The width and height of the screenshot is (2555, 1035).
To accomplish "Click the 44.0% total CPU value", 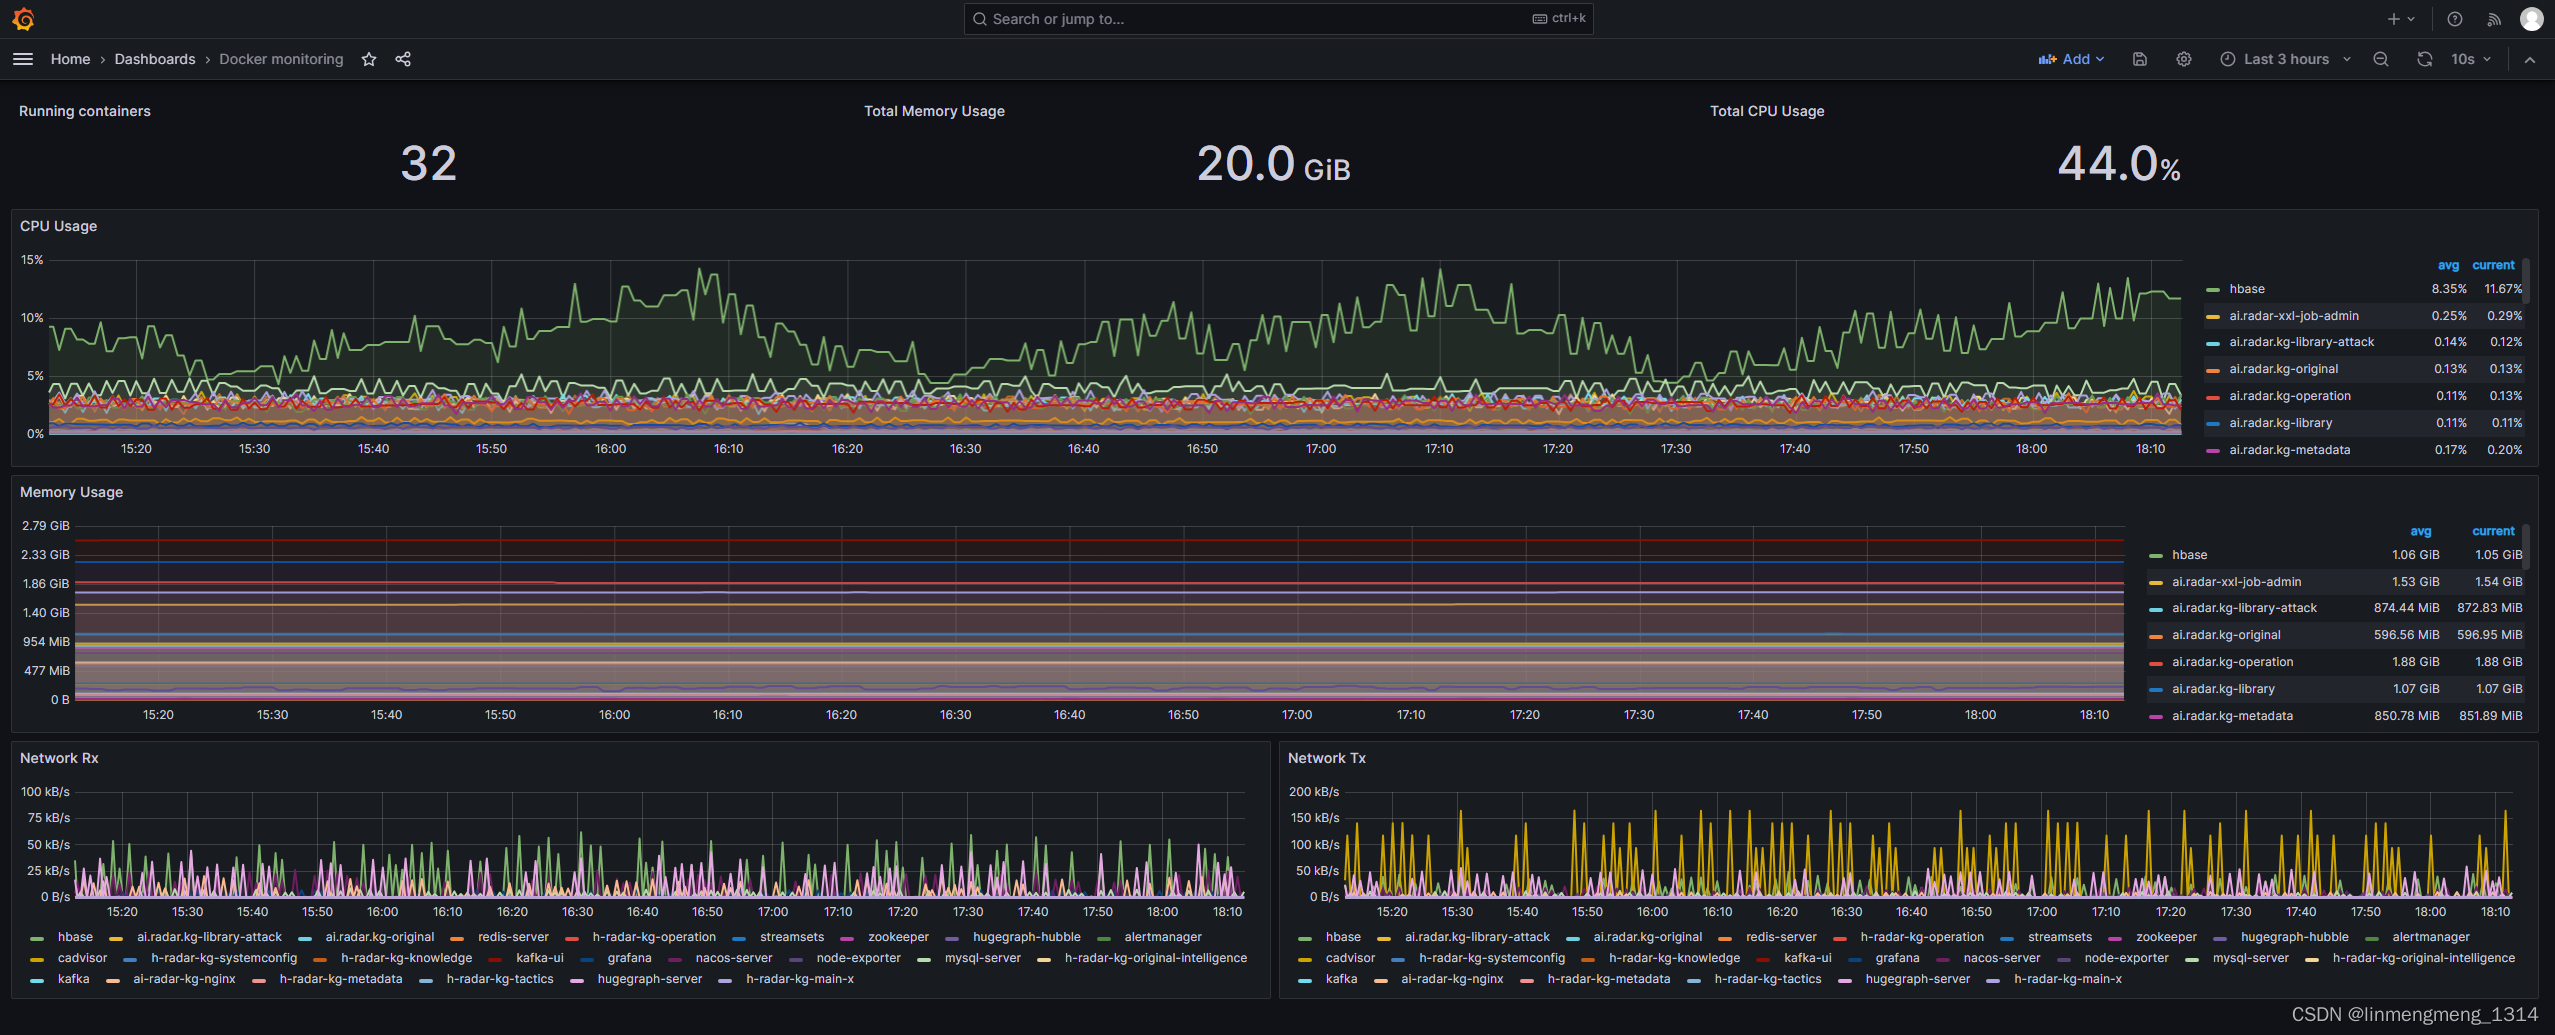I will 2118,164.
